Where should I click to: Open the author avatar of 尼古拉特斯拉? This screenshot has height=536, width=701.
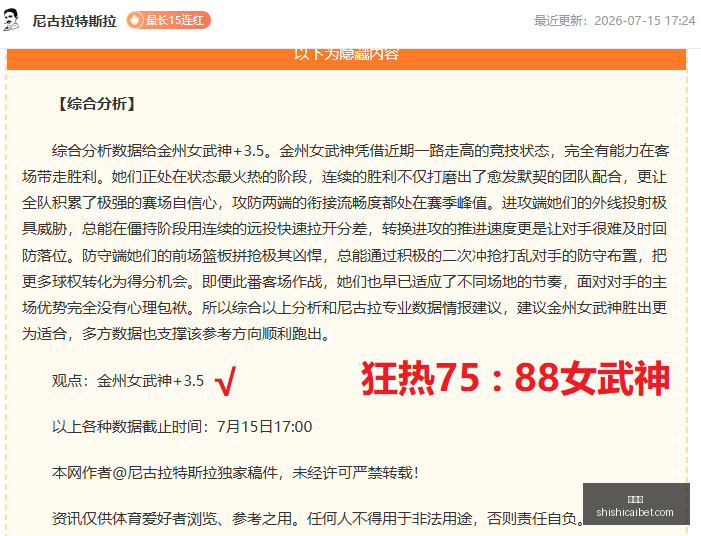[x=11, y=20]
